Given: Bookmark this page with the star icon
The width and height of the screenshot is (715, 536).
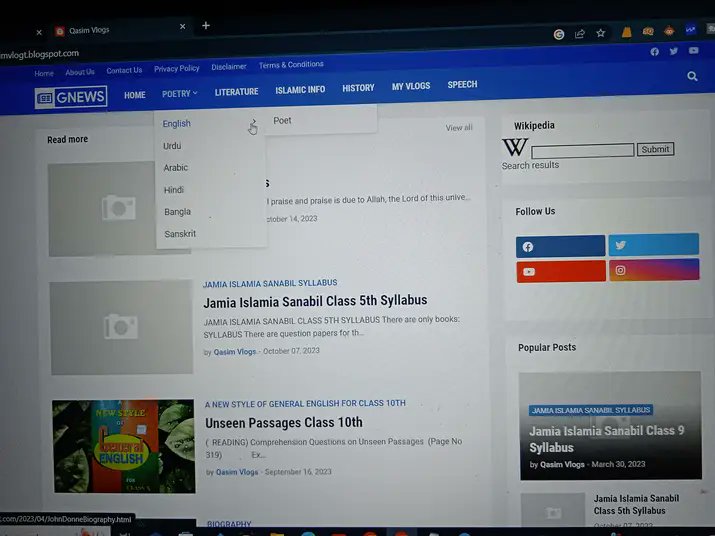Looking at the screenshot, I should 601,33.
